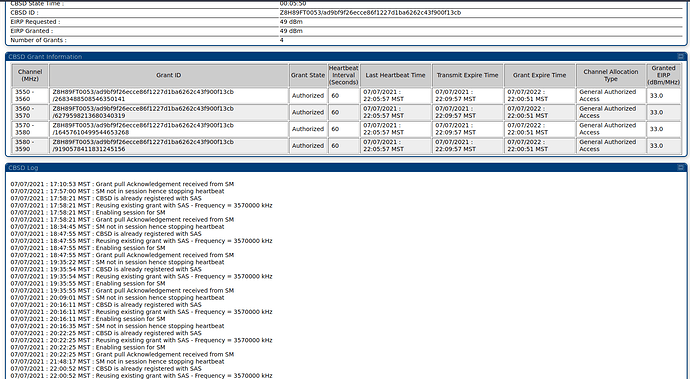Image resolution: width=690 pixels, height=379 pixels.
Task: Click Granted EIRP 33.0 in 3580 - 3590 row
Action: [x=664, y=146]
